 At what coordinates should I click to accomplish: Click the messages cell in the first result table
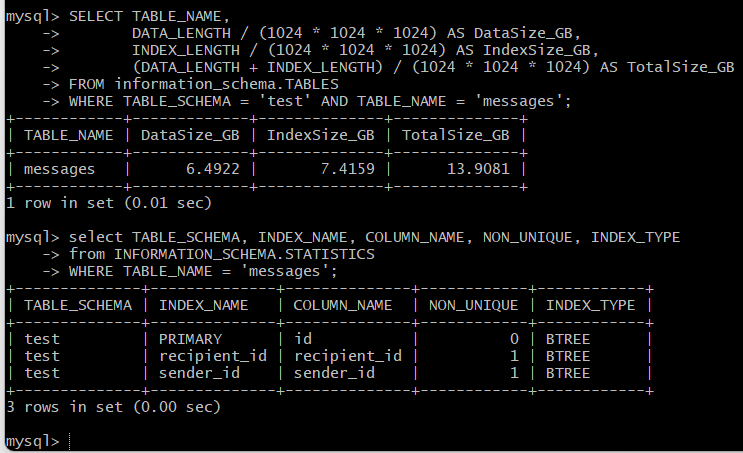click(x=60, y=169)
